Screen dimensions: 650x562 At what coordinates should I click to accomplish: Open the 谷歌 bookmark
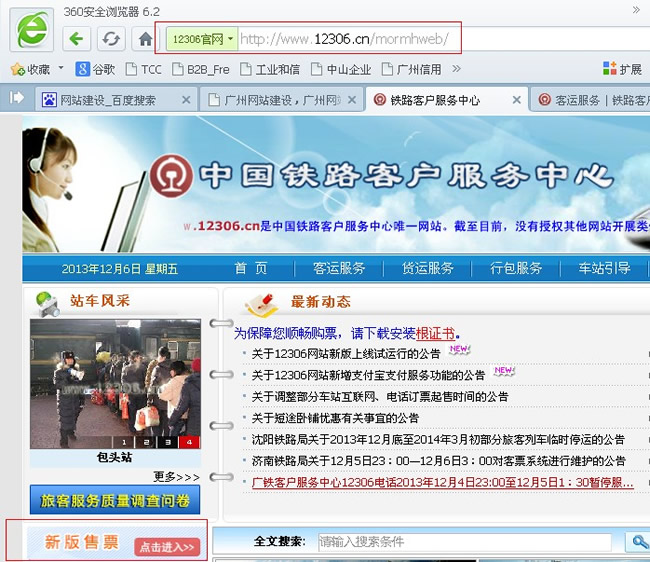tap(95, 69)
